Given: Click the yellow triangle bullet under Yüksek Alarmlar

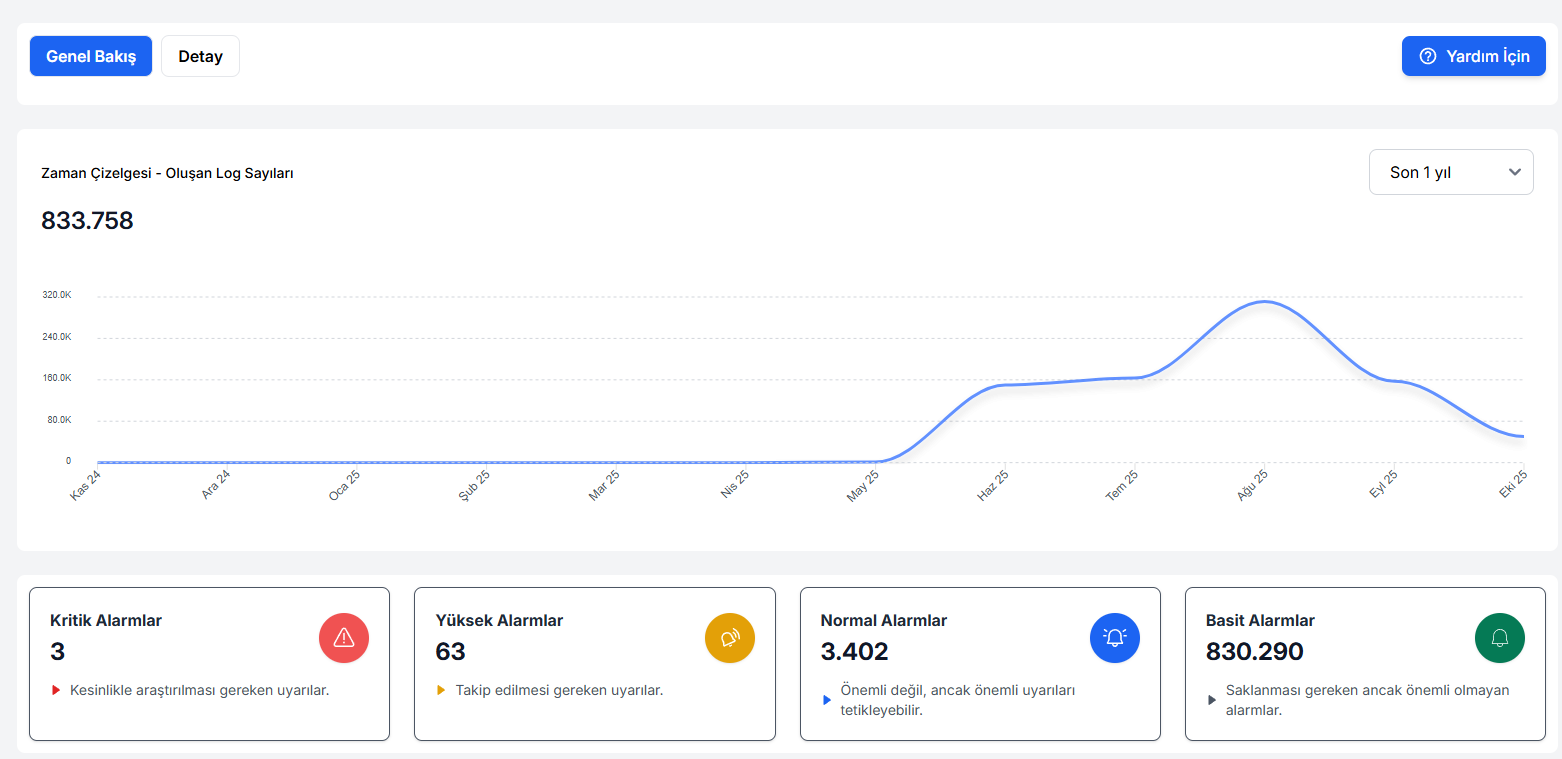Looking at the screenshot, I should coord(442,690).
